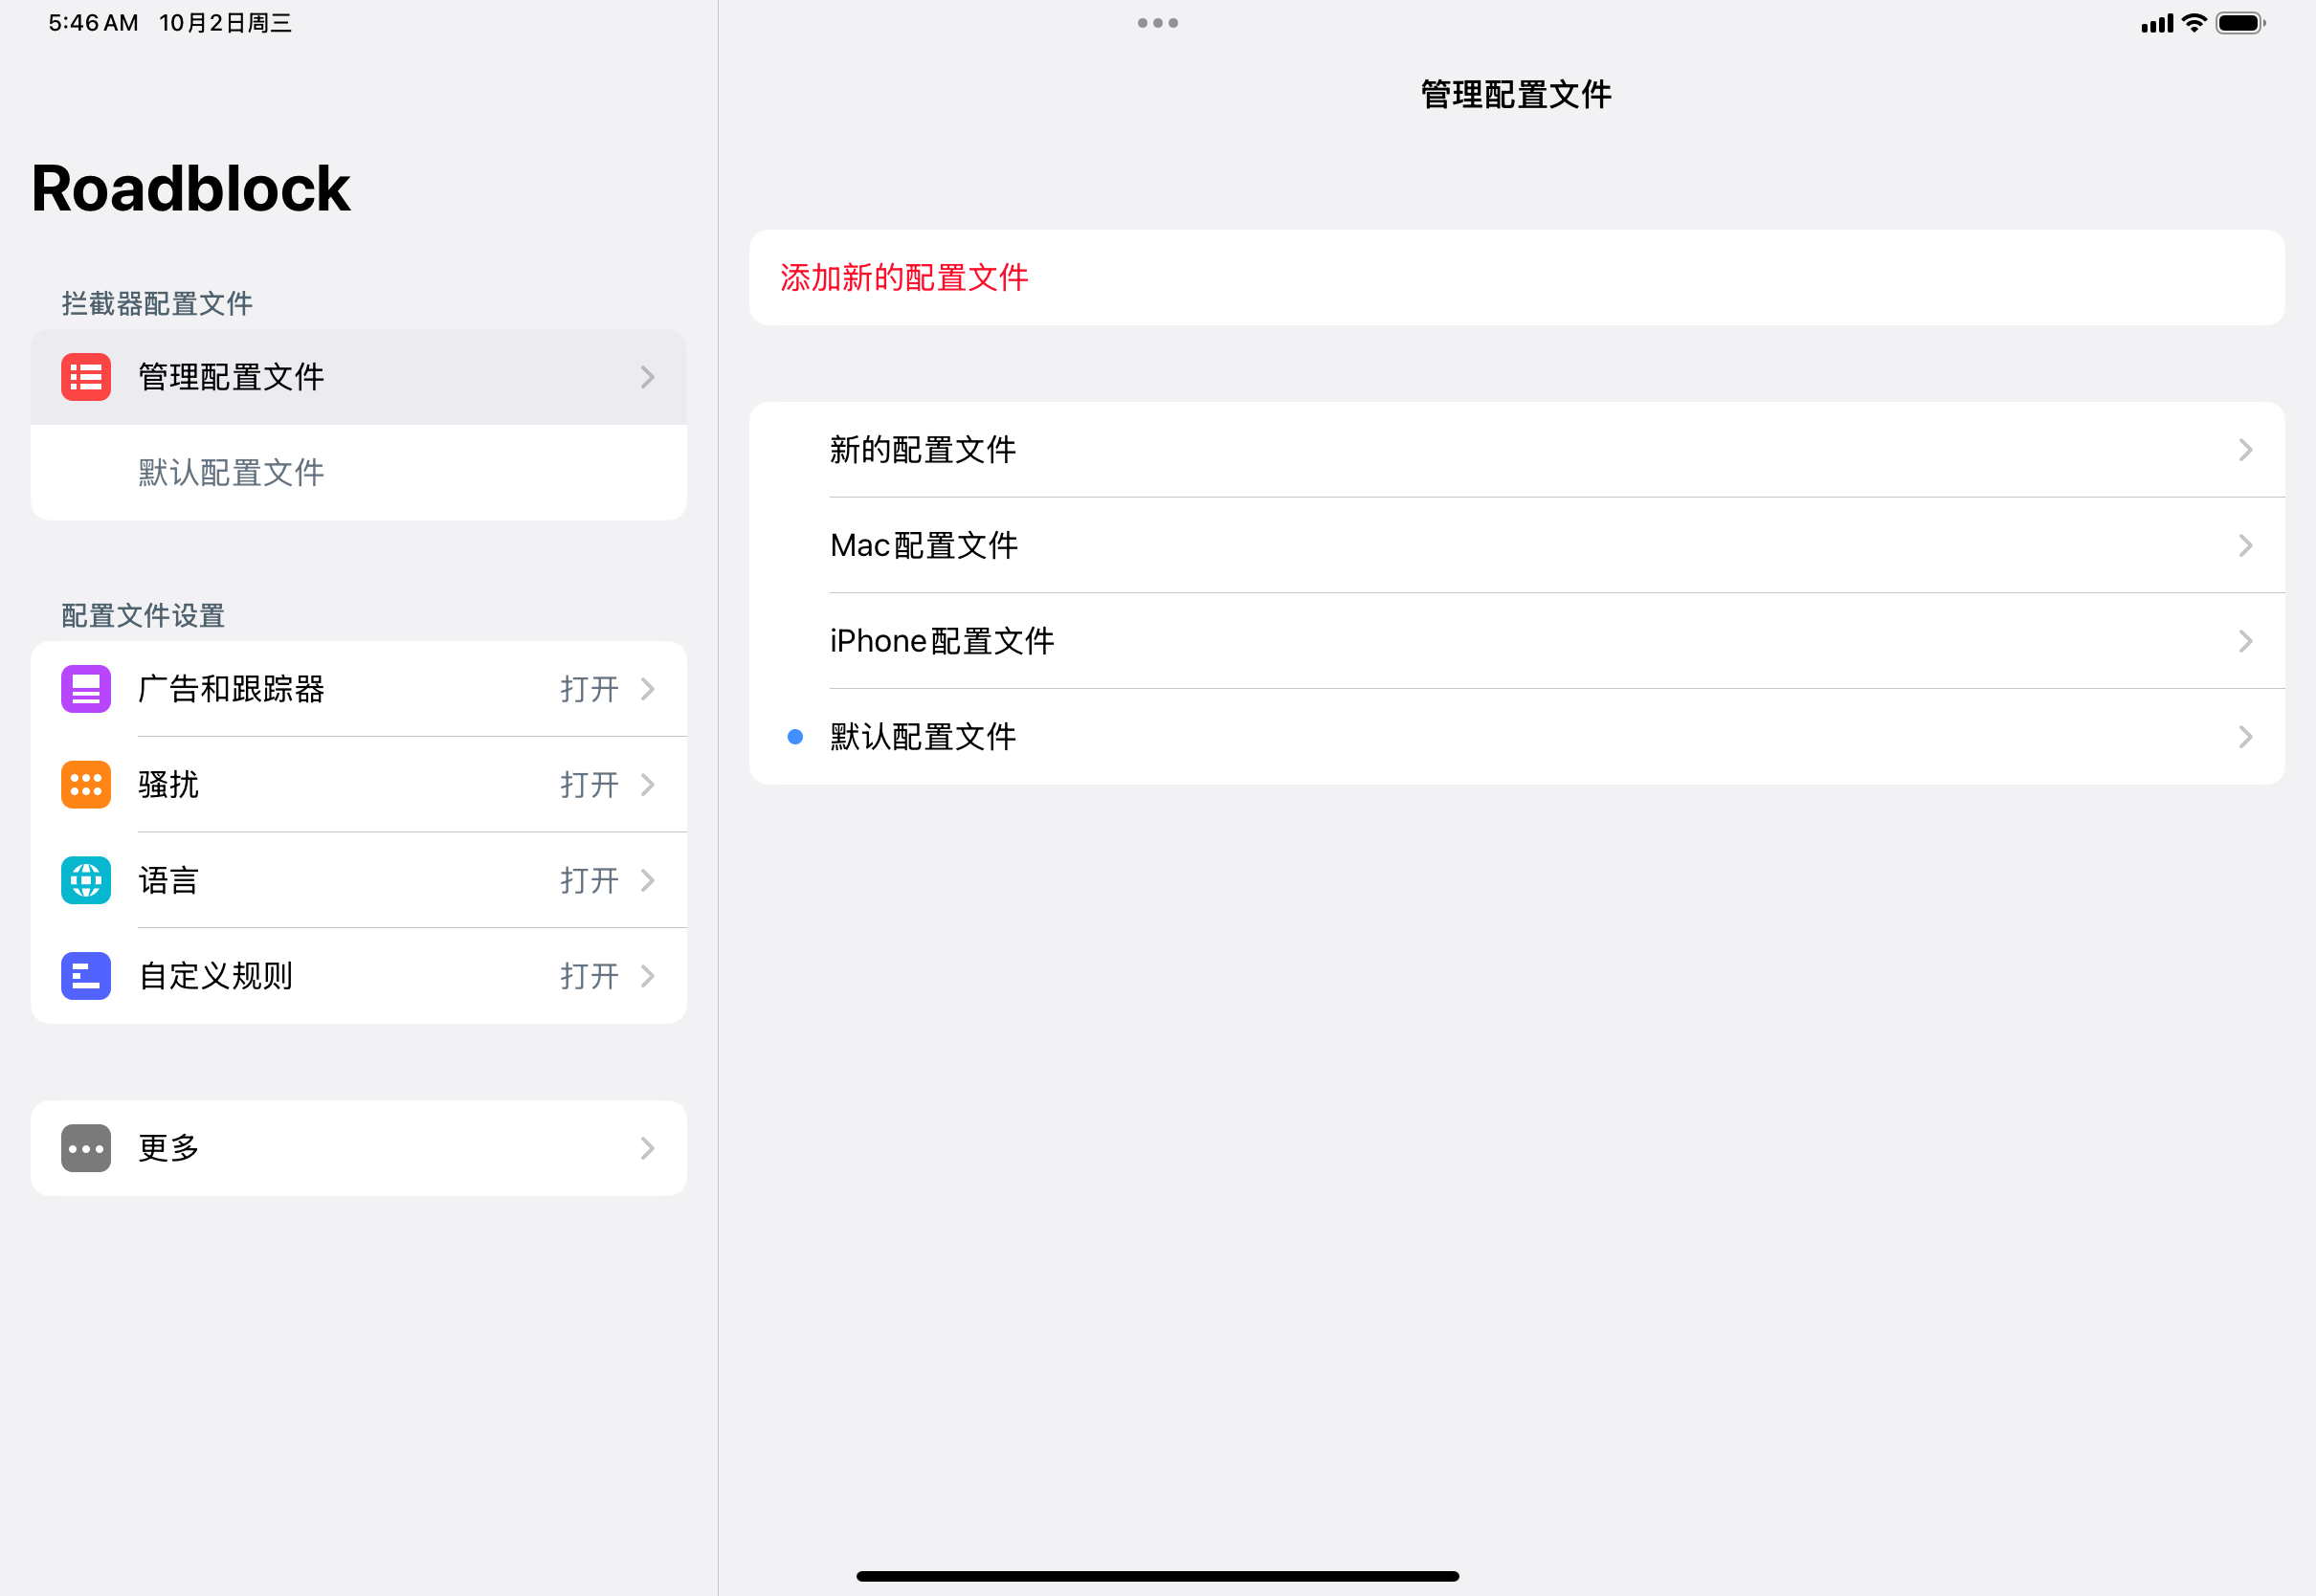Tap the 配置文件设置 section header
Screen dimensions: 2316x1596
(143, 615)
